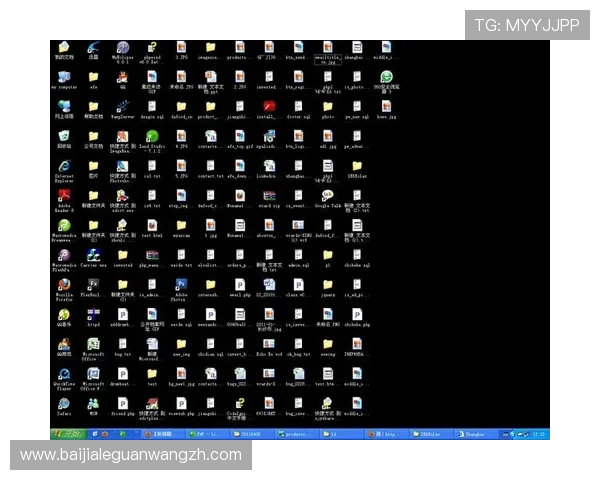Open the QuickTime Player shortcut
This screenshot has height=480, width=600.
(63, 374)
